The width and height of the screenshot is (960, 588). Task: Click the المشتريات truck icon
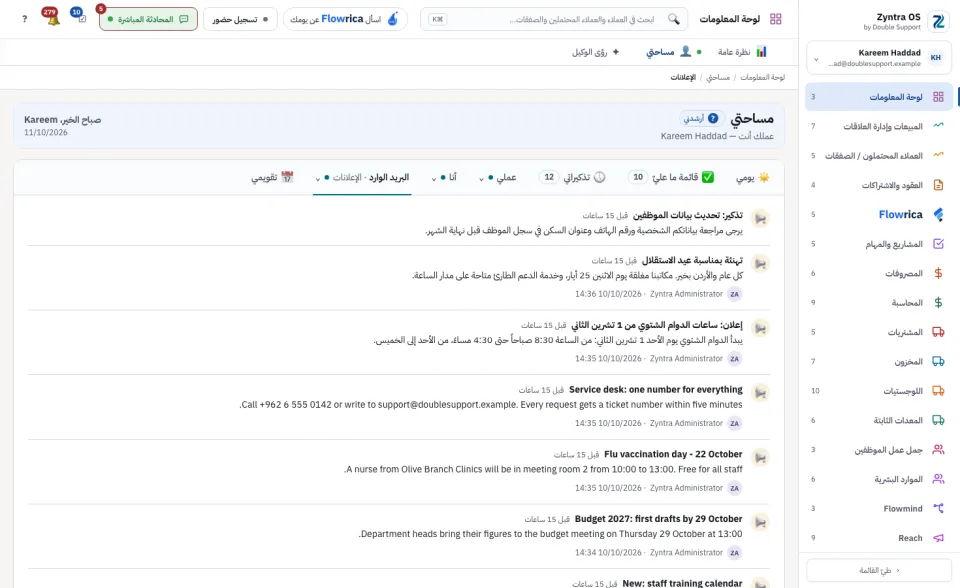938,332
